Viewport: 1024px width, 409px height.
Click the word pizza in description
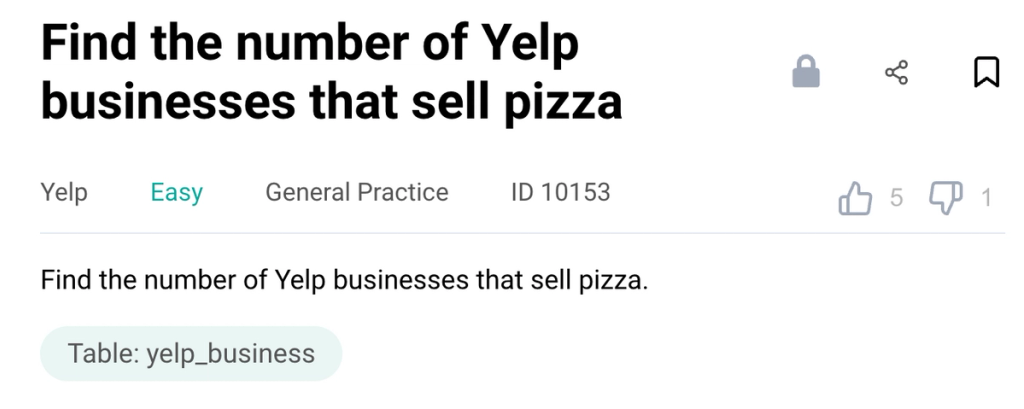pos(613,281)
